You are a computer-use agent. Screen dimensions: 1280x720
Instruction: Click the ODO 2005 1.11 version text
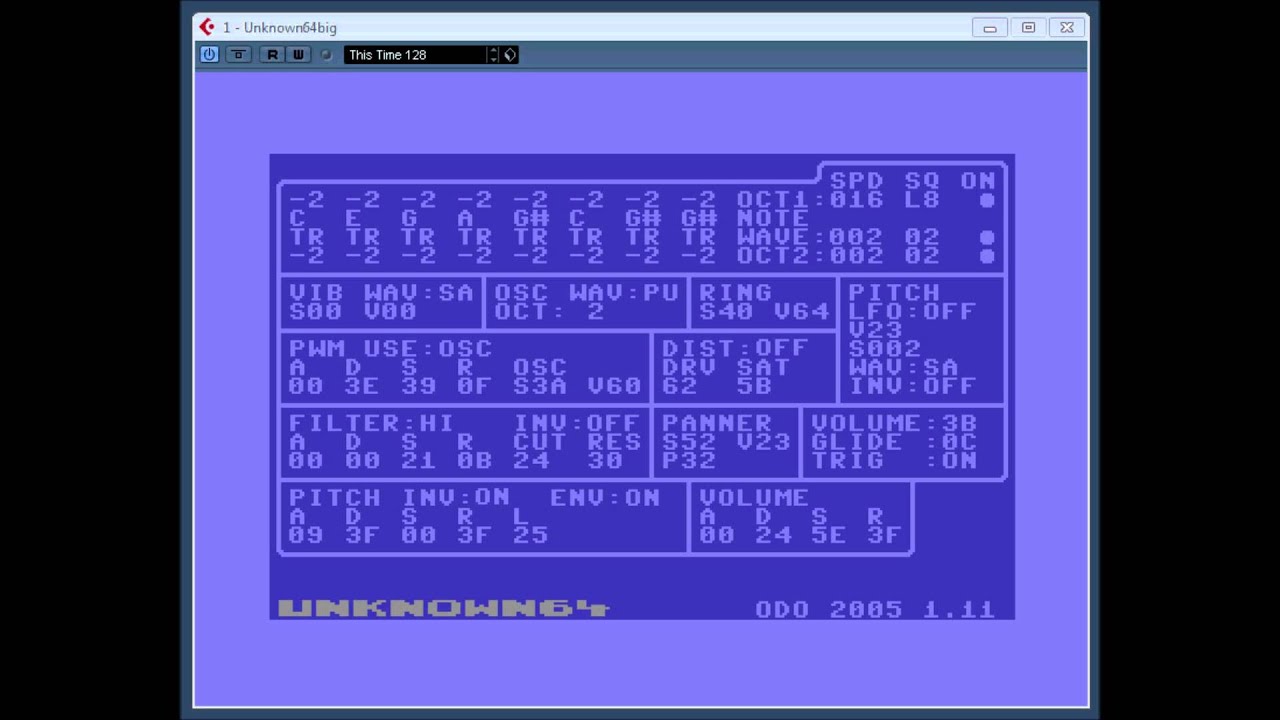(x=875, y=609)
